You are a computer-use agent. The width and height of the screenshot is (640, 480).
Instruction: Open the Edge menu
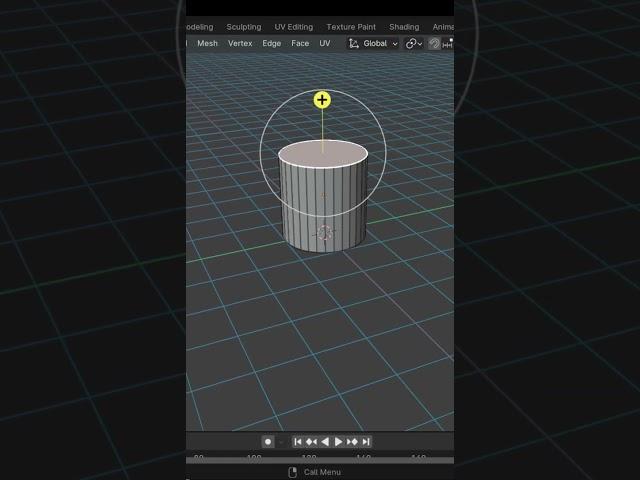tap(271, 43)
